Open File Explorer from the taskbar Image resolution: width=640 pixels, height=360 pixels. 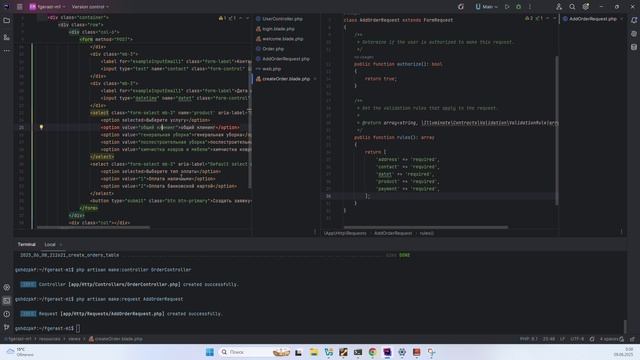click(x=313, y=352)
